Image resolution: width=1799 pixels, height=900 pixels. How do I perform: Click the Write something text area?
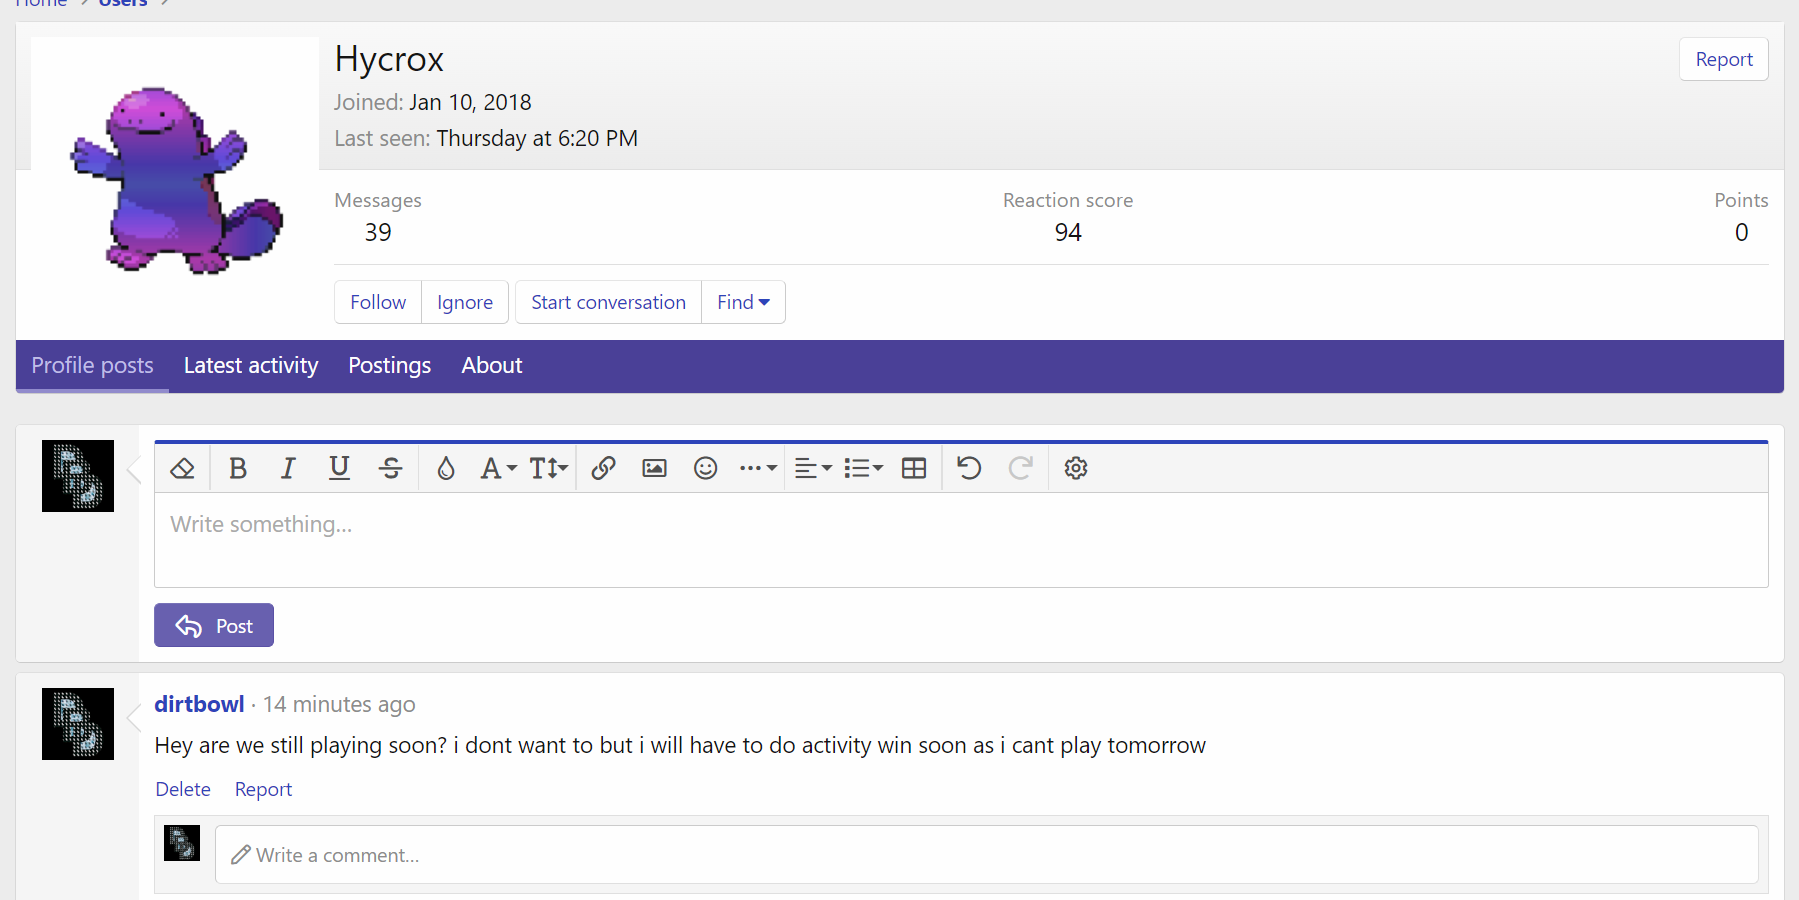click(x=961, y=540)
